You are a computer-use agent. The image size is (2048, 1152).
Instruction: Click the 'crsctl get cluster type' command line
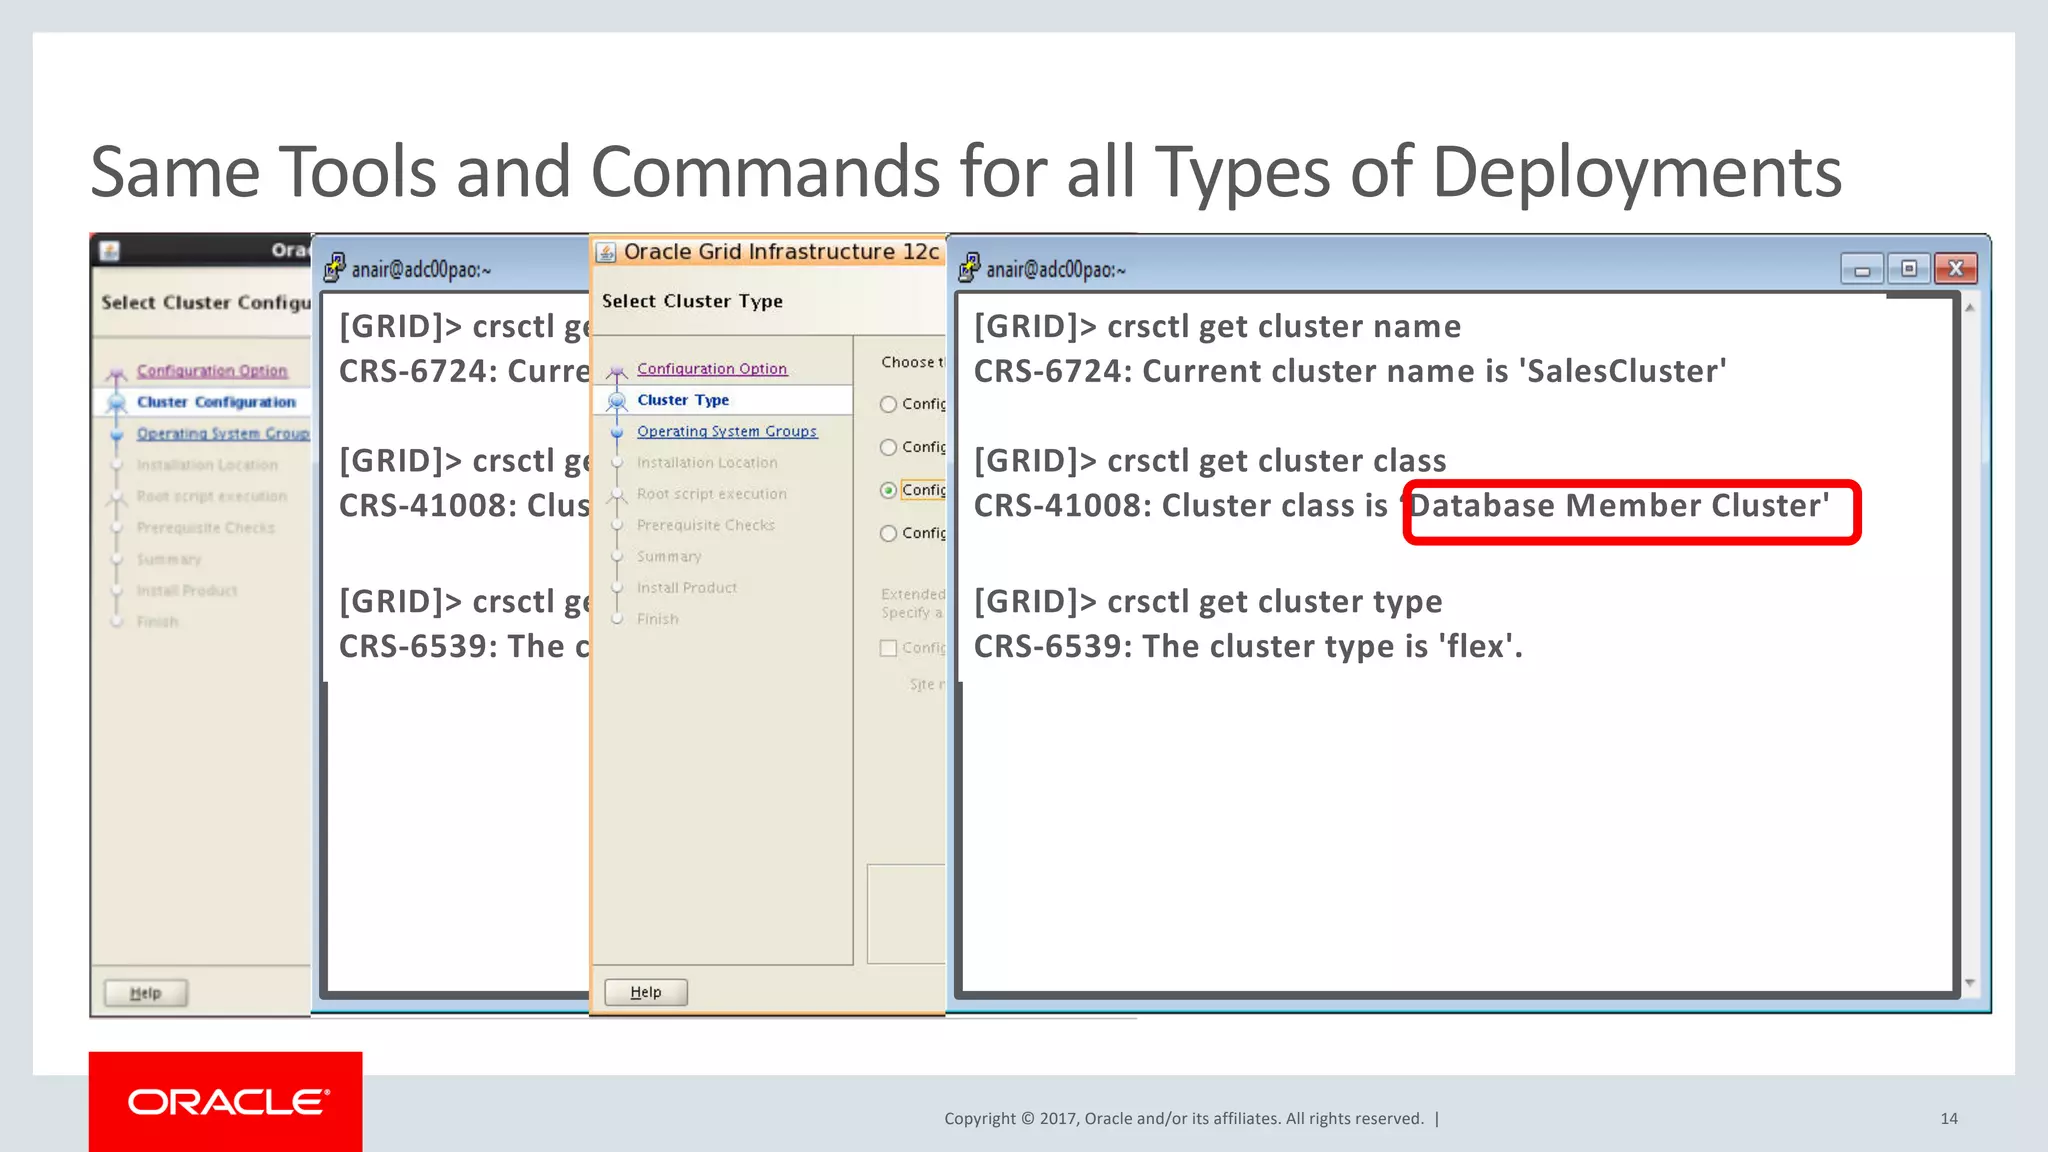pyautogui.click(x=1208, y=601)
